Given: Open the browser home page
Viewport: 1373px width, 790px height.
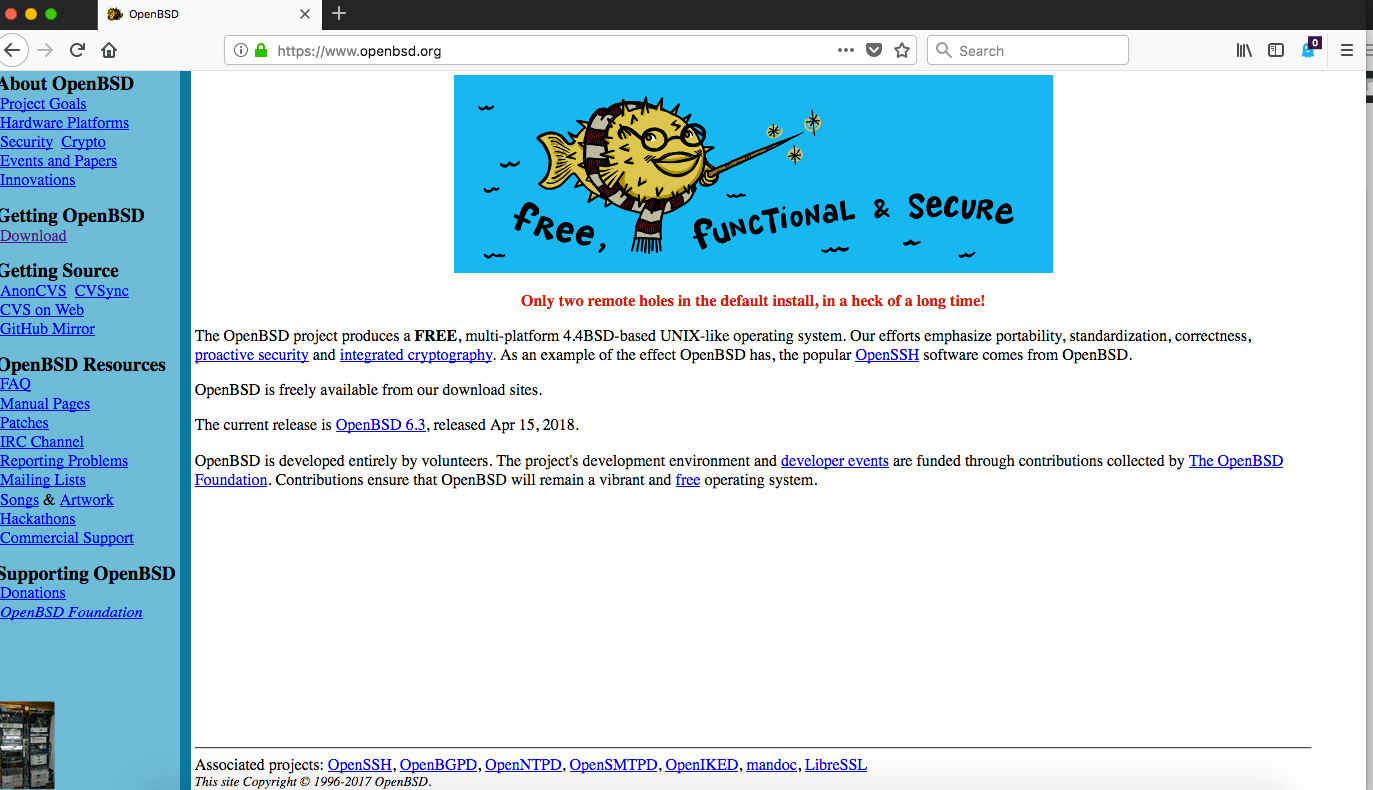Looking at the screenshot, I should point(109,50).
